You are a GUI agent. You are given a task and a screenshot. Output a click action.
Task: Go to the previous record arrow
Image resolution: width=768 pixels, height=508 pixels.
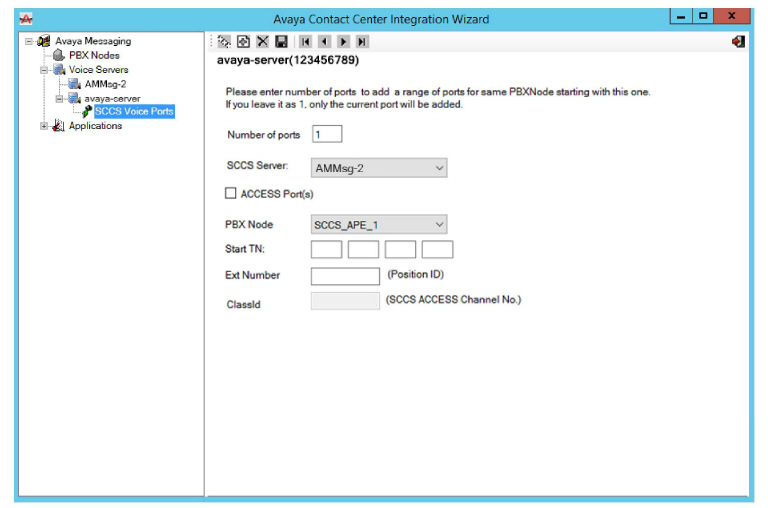coord(324,42)
